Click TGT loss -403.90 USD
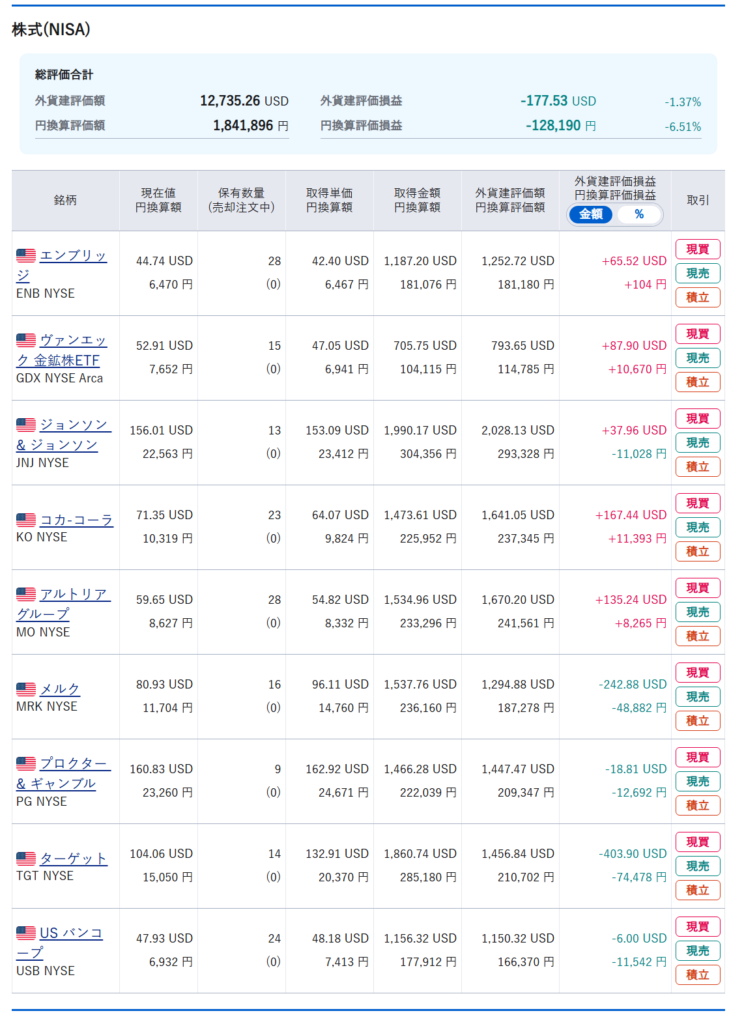The height and width of the screenshot is (1024, 729). 633,854
